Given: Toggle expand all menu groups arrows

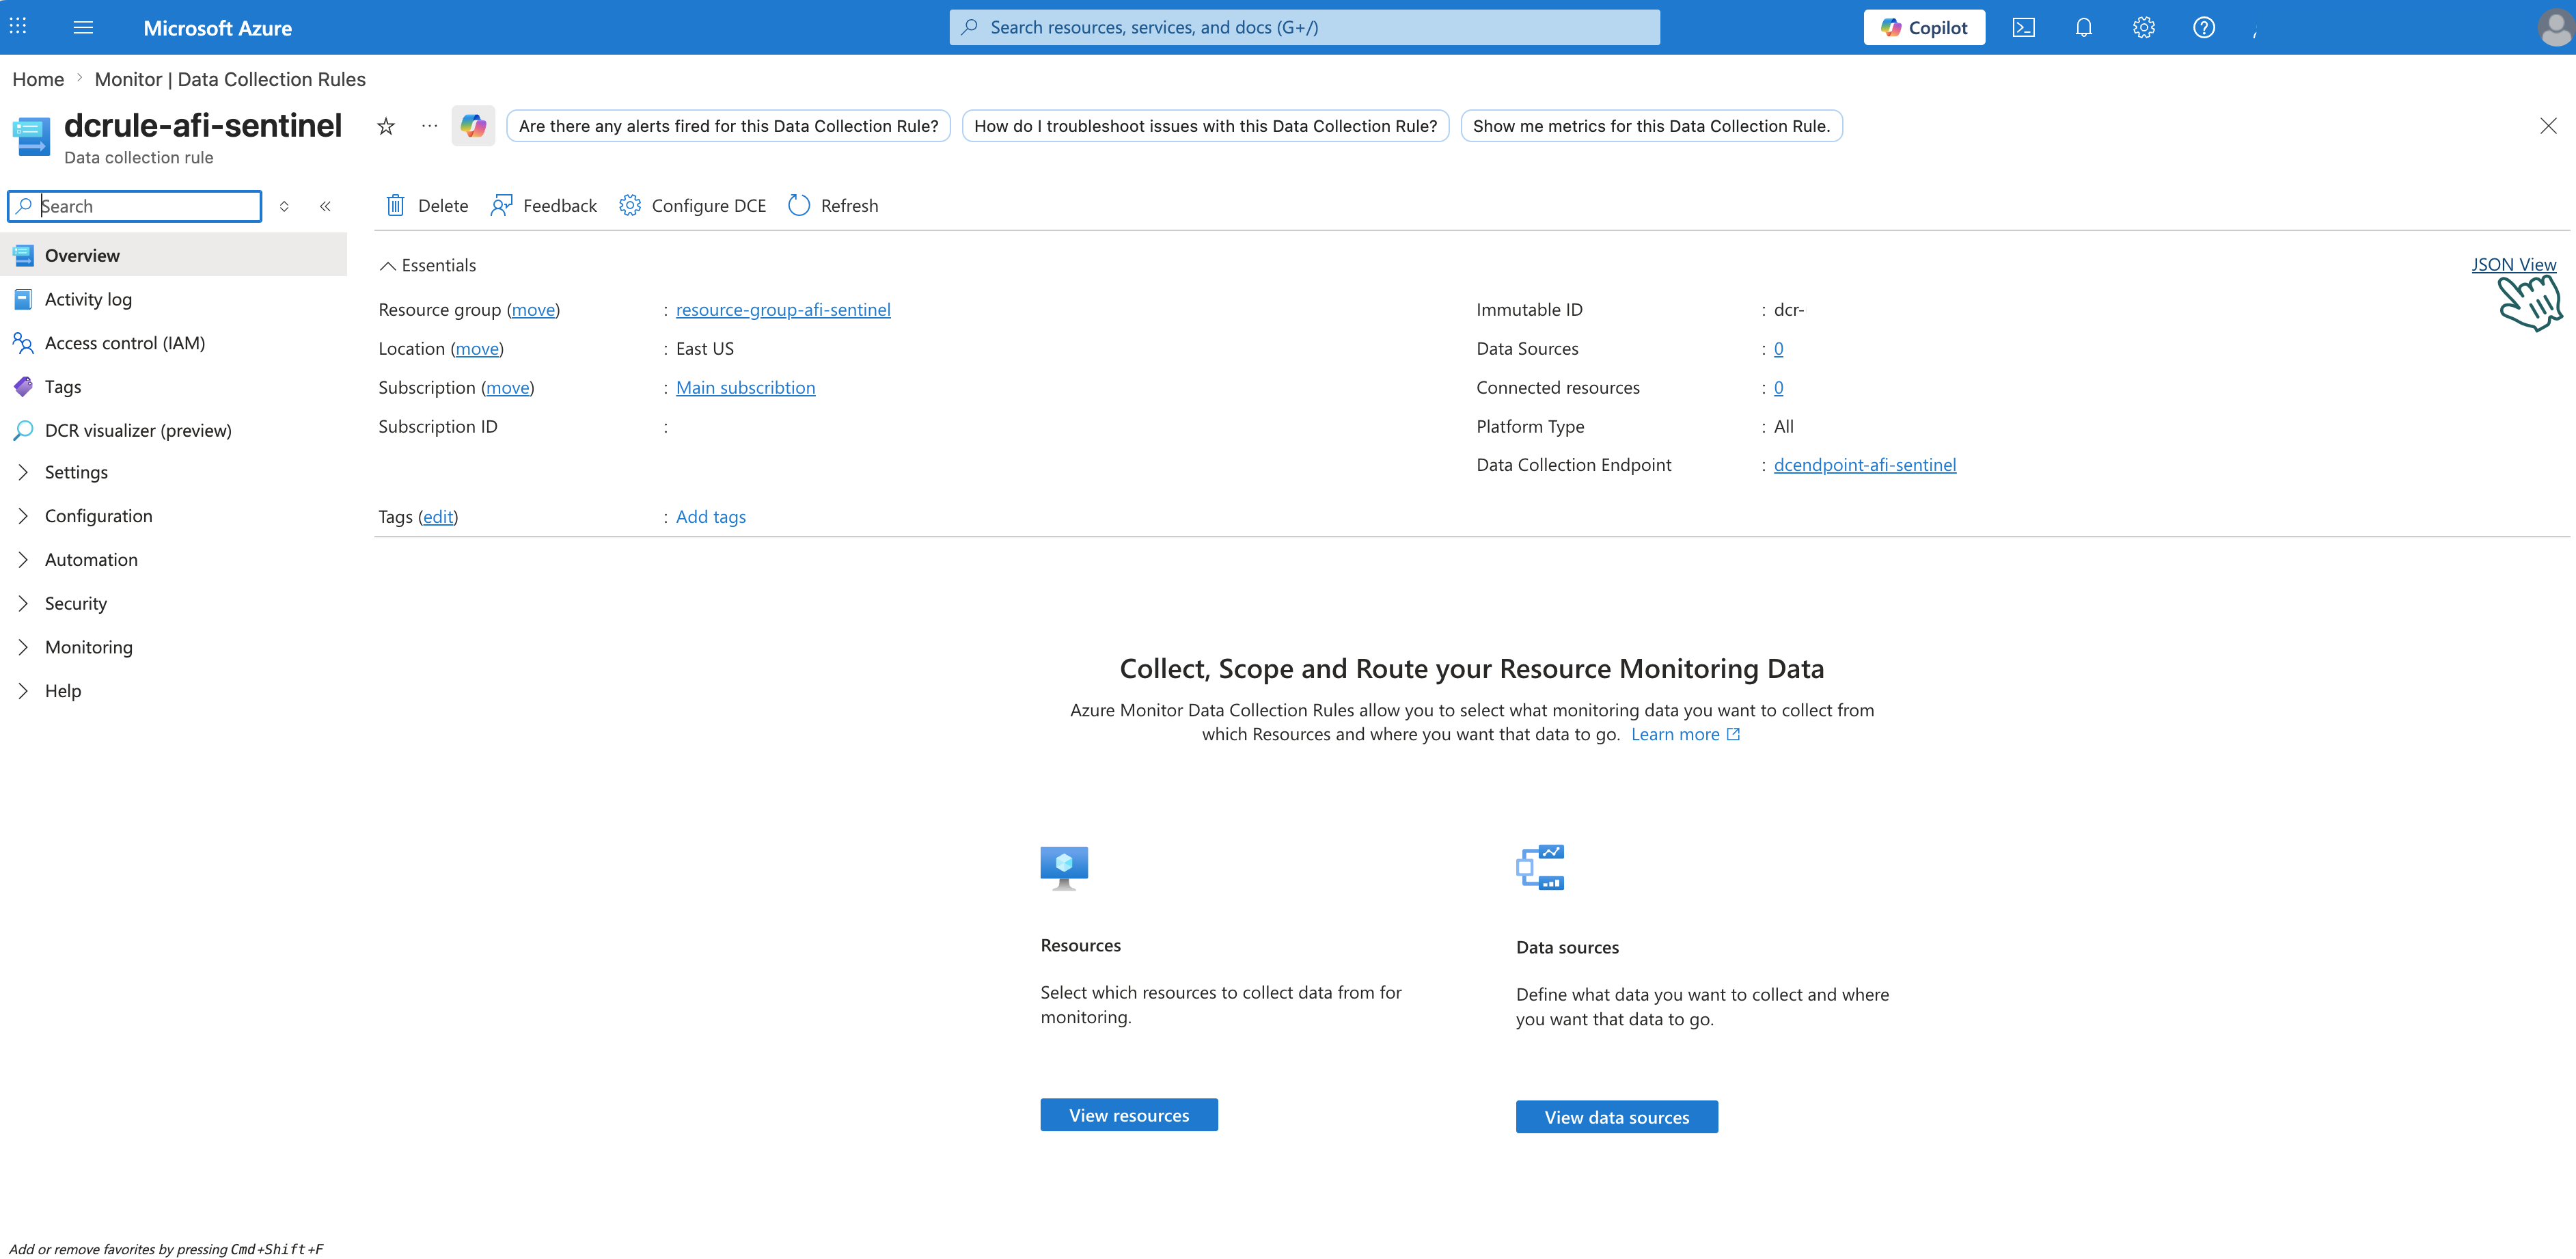Looking at the screenshot, I should (284, 206).
